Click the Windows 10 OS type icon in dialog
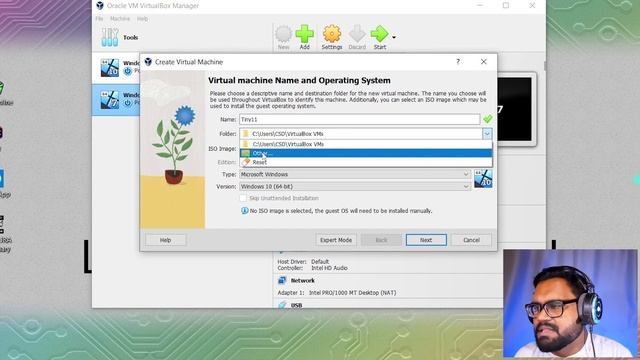This screenshot has width=640, height=360. (483, 179)
